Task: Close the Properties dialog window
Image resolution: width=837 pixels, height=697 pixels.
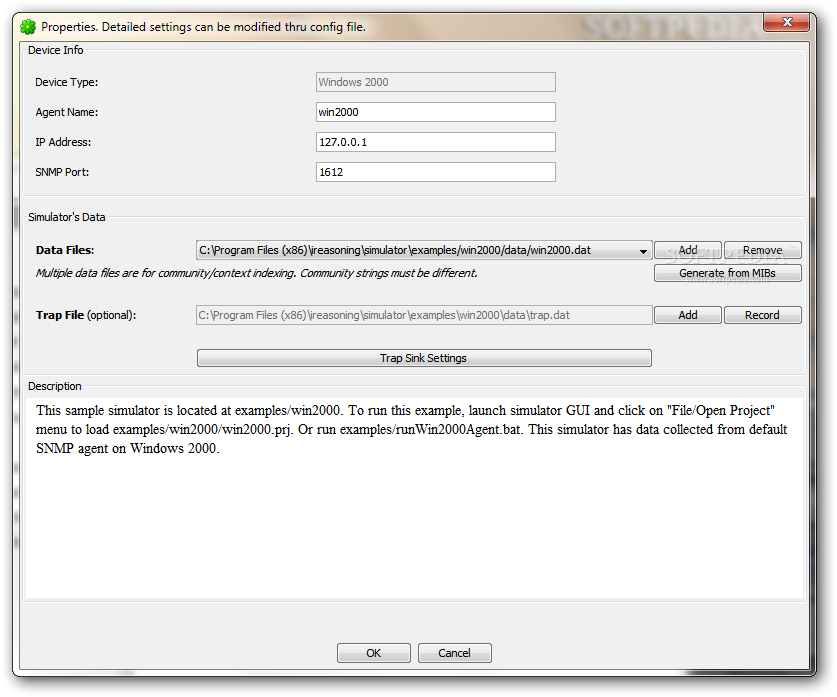Action: (786, 22)
